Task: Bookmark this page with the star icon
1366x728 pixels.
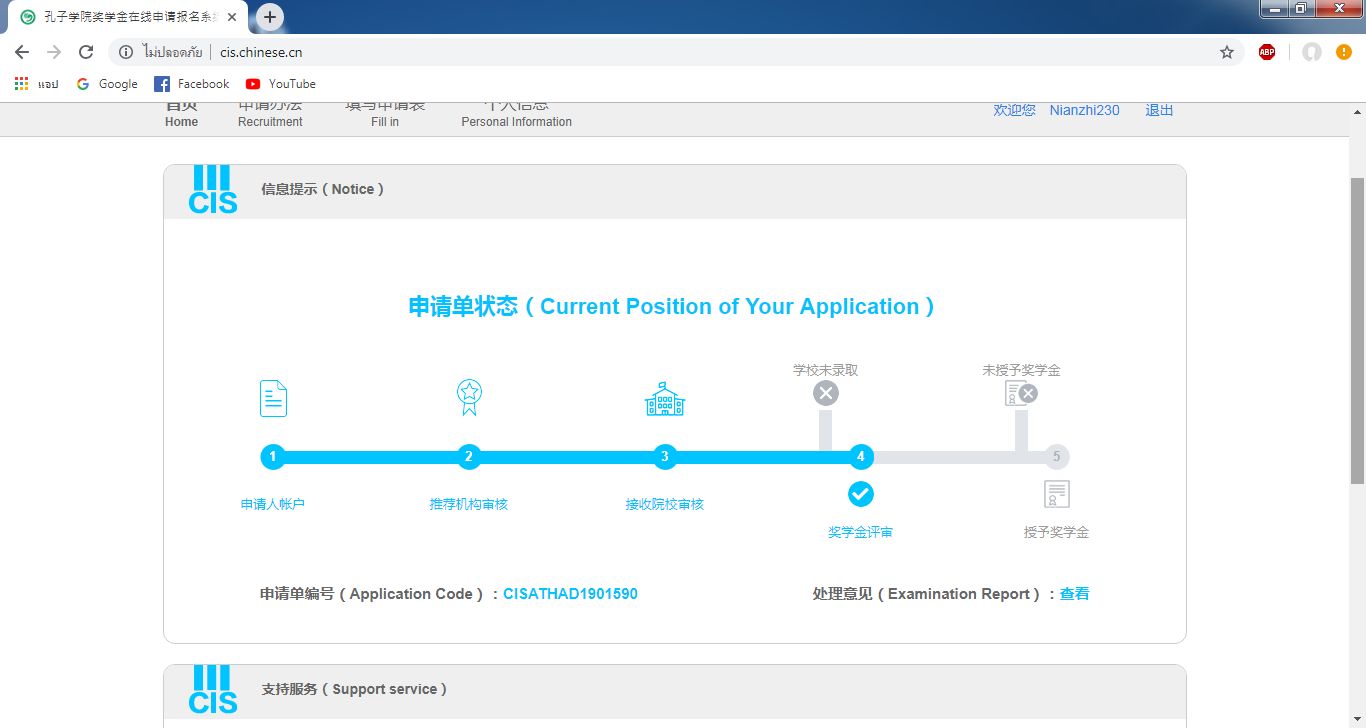Action: pyautogui.click(x=1227, y=52)
